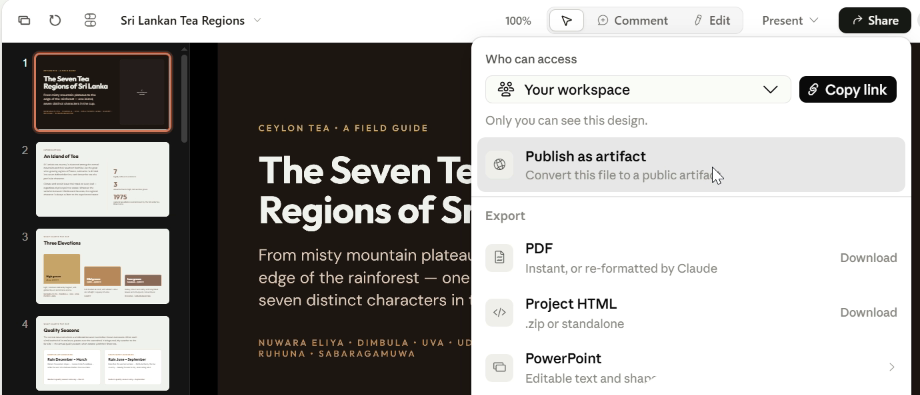Click the pencil icon beside Edit
The image size is (920, 395).
(698, 21)
